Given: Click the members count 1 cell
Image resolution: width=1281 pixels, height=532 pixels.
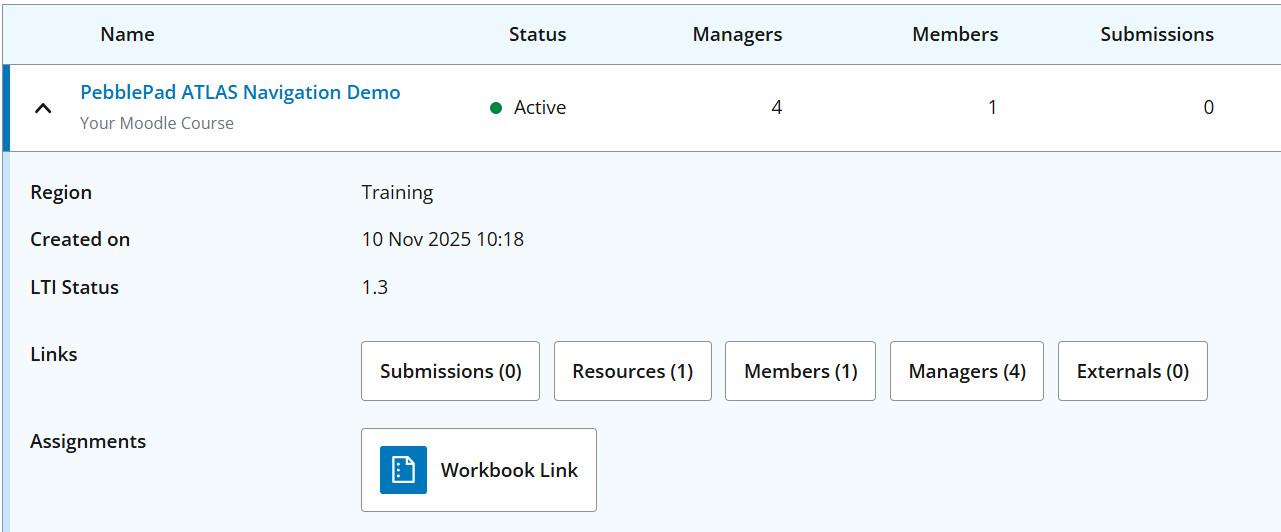Looking at the screenshot, I should pos(992,107).
